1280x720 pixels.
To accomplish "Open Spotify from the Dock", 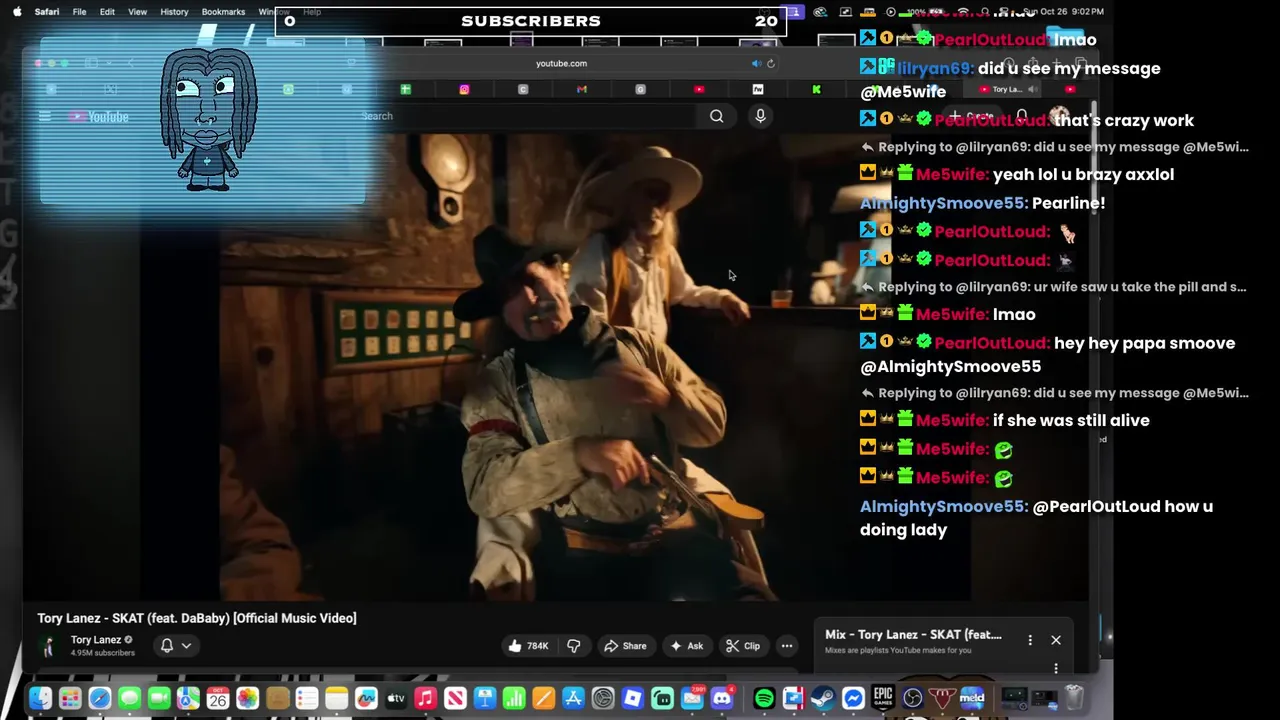I will point(764,698).
